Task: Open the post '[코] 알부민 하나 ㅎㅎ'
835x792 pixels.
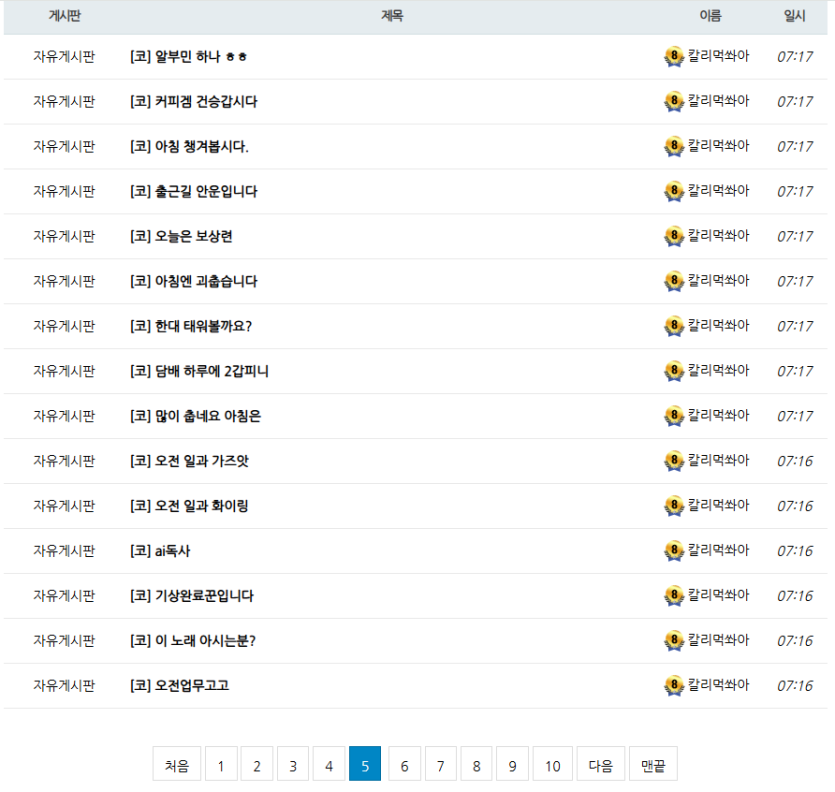Action: [x=189, y=56]
